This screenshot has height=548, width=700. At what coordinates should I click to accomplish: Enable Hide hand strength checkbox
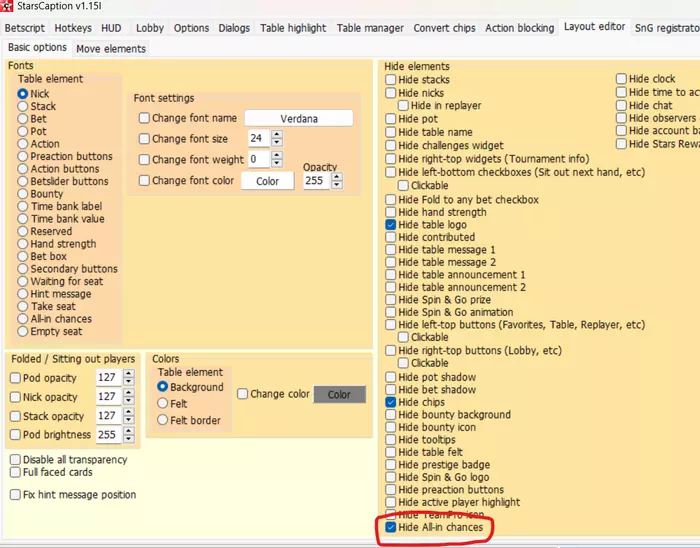[x=391, y=212]
